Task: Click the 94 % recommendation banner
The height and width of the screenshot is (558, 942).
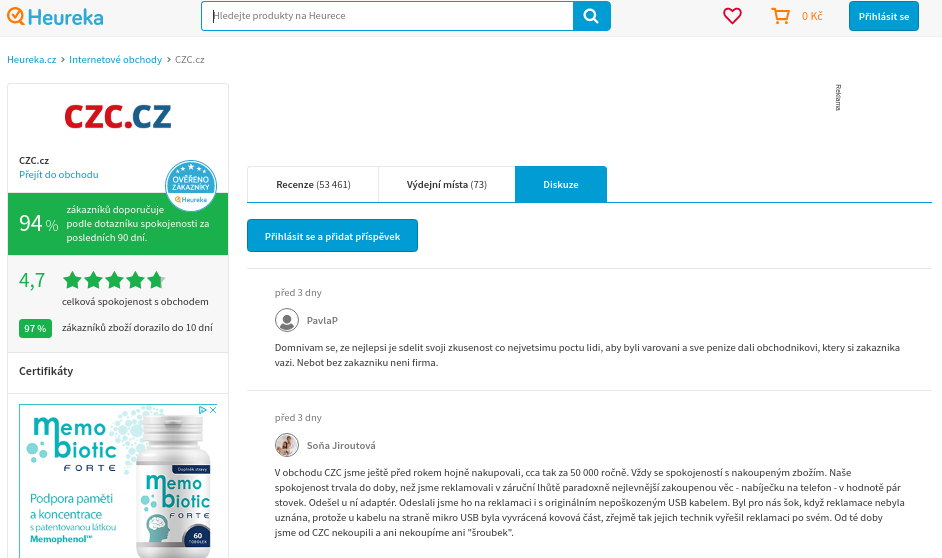Action: click(118, 224)
